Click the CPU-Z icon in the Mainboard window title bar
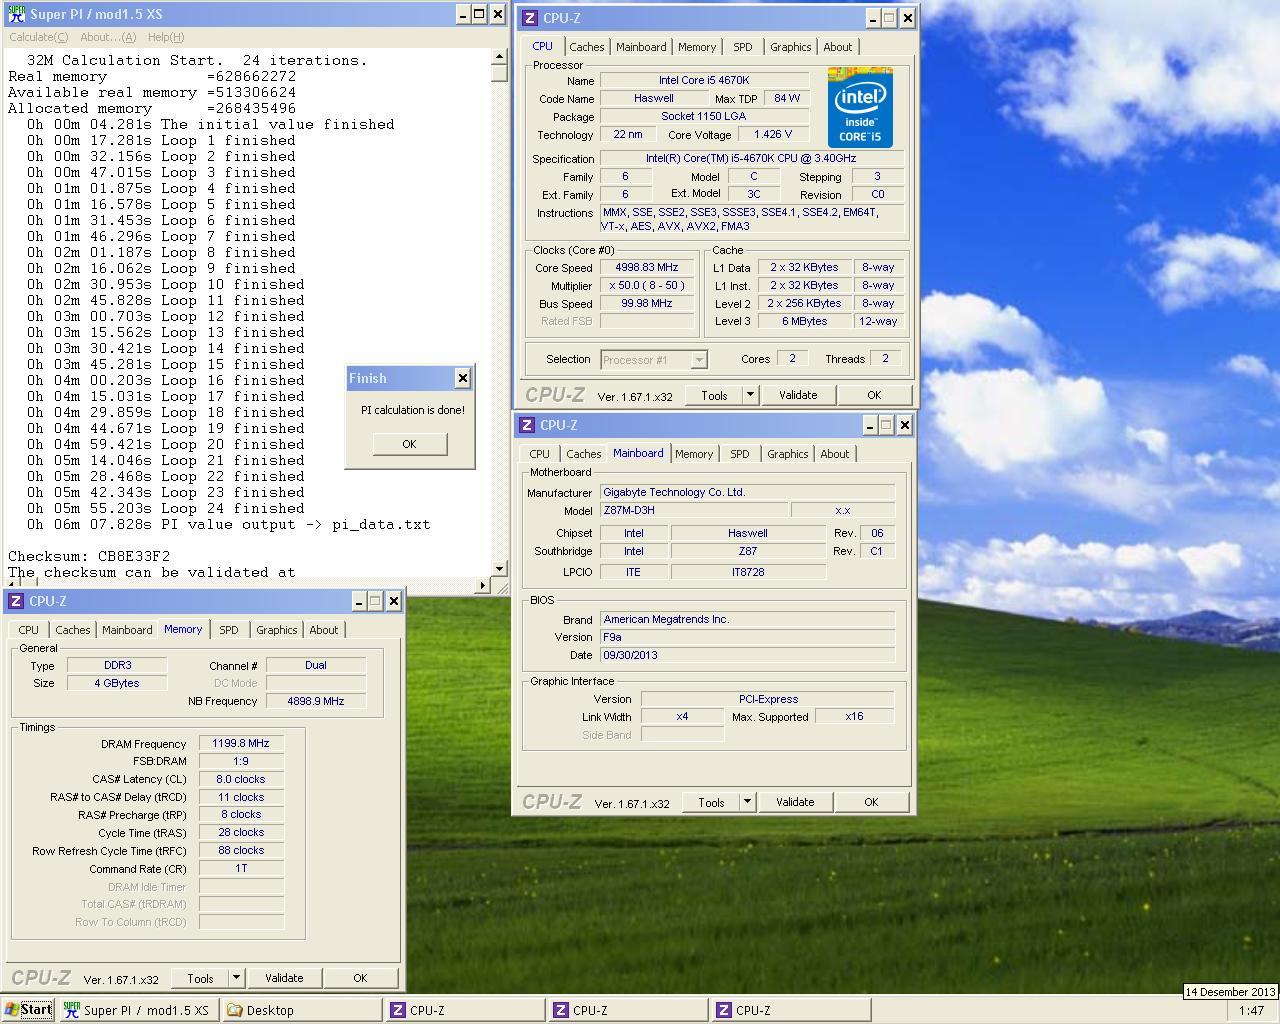Screen dimensions: 1280x1024 (527, 425)
